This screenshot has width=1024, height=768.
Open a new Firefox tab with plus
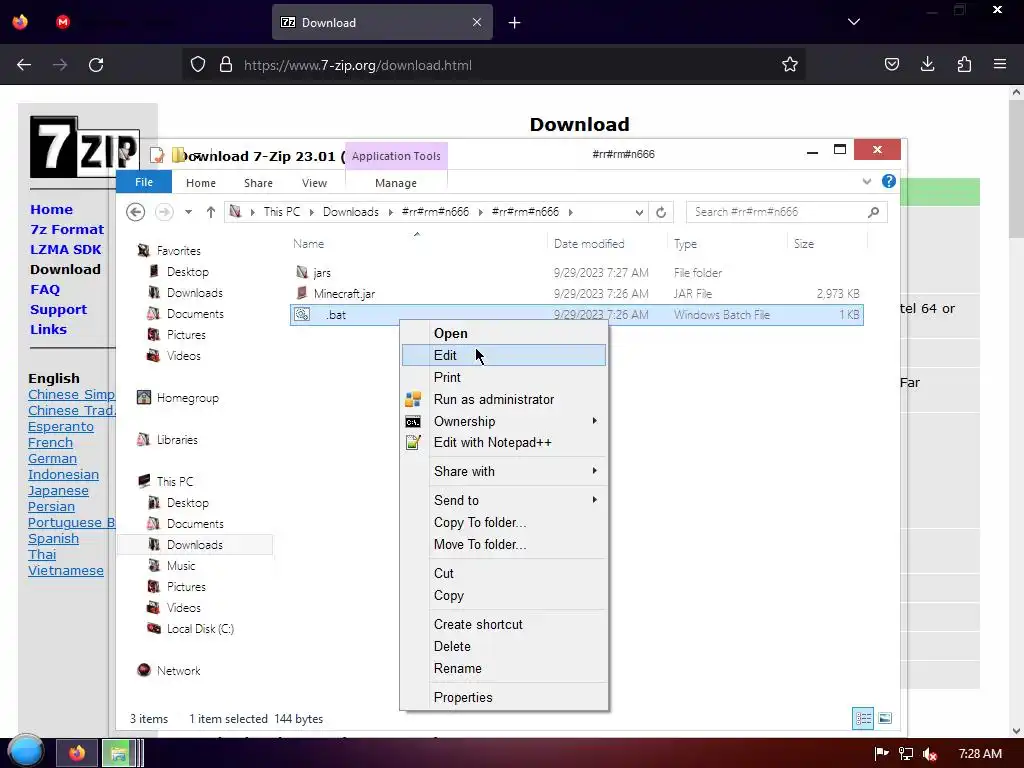point(515,23)
